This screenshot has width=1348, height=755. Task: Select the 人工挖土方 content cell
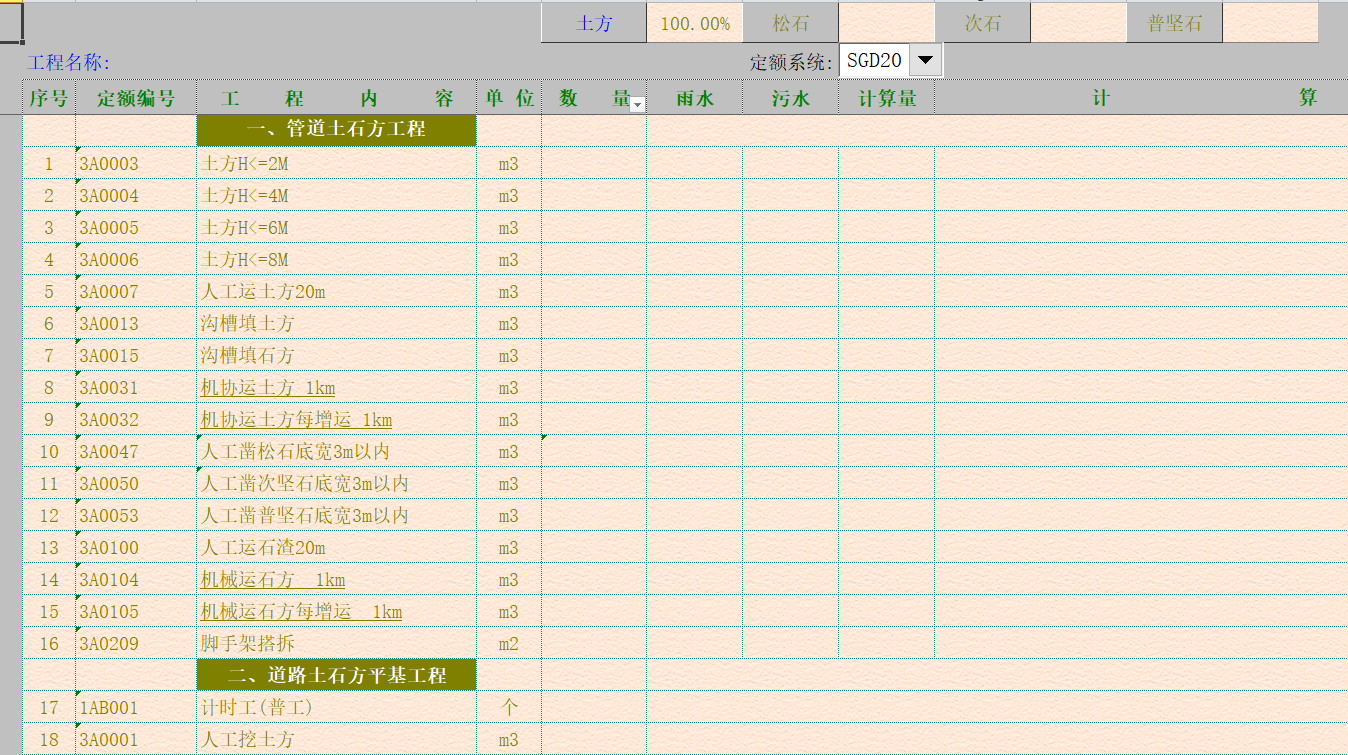point(337,740)
